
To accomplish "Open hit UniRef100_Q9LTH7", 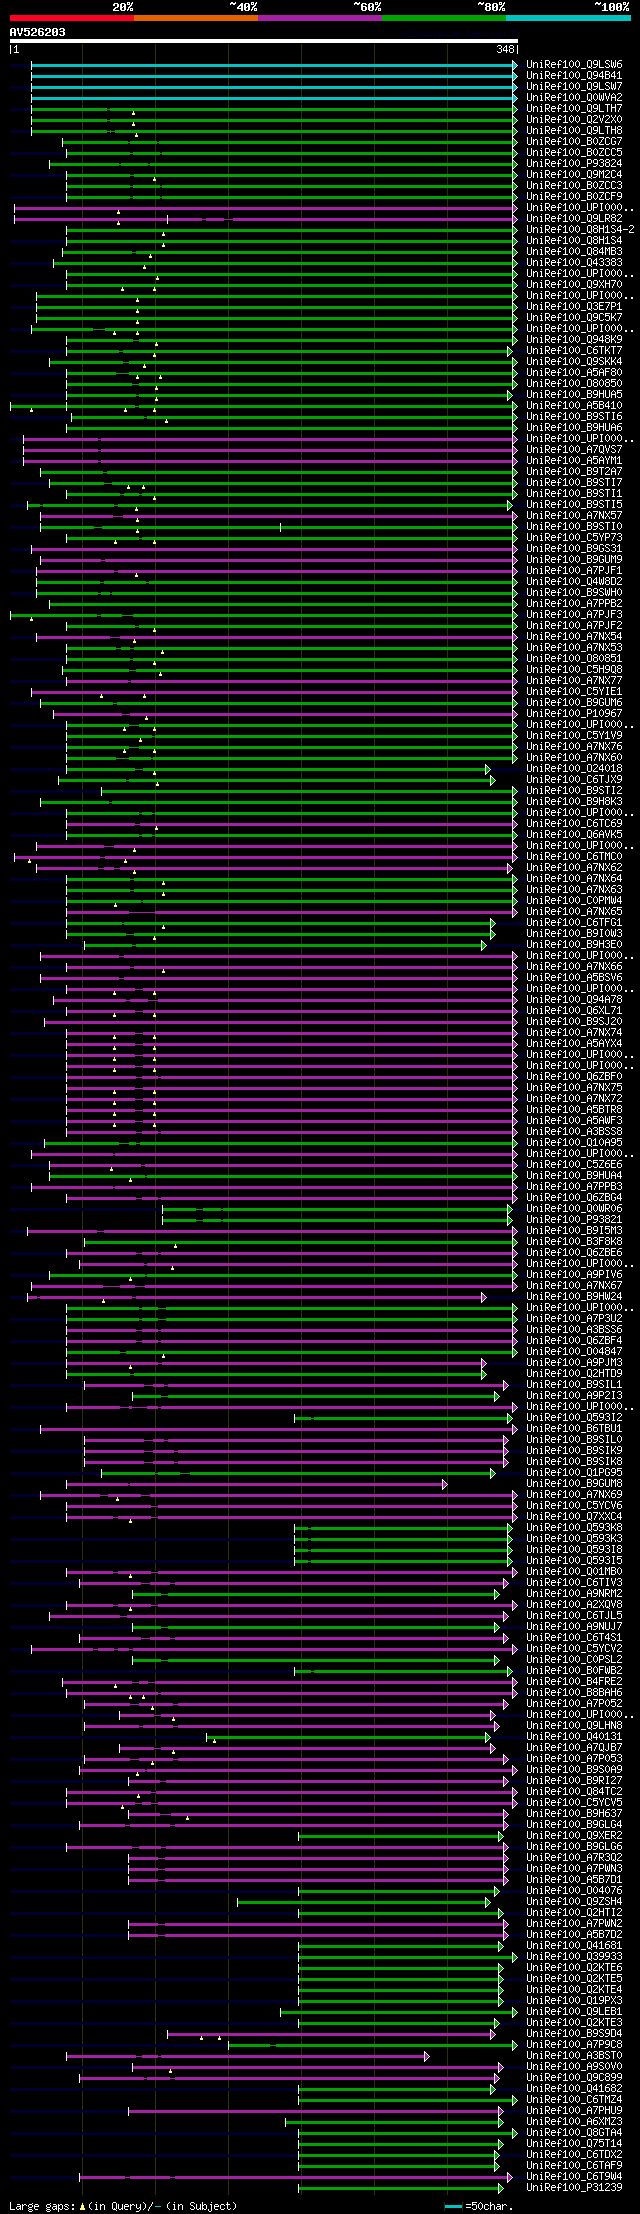I will [574, 109].
